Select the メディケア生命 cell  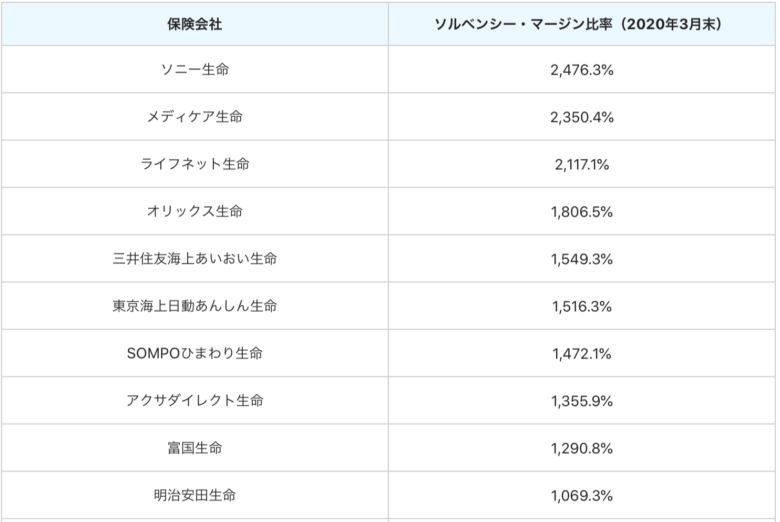pos(195,116)
